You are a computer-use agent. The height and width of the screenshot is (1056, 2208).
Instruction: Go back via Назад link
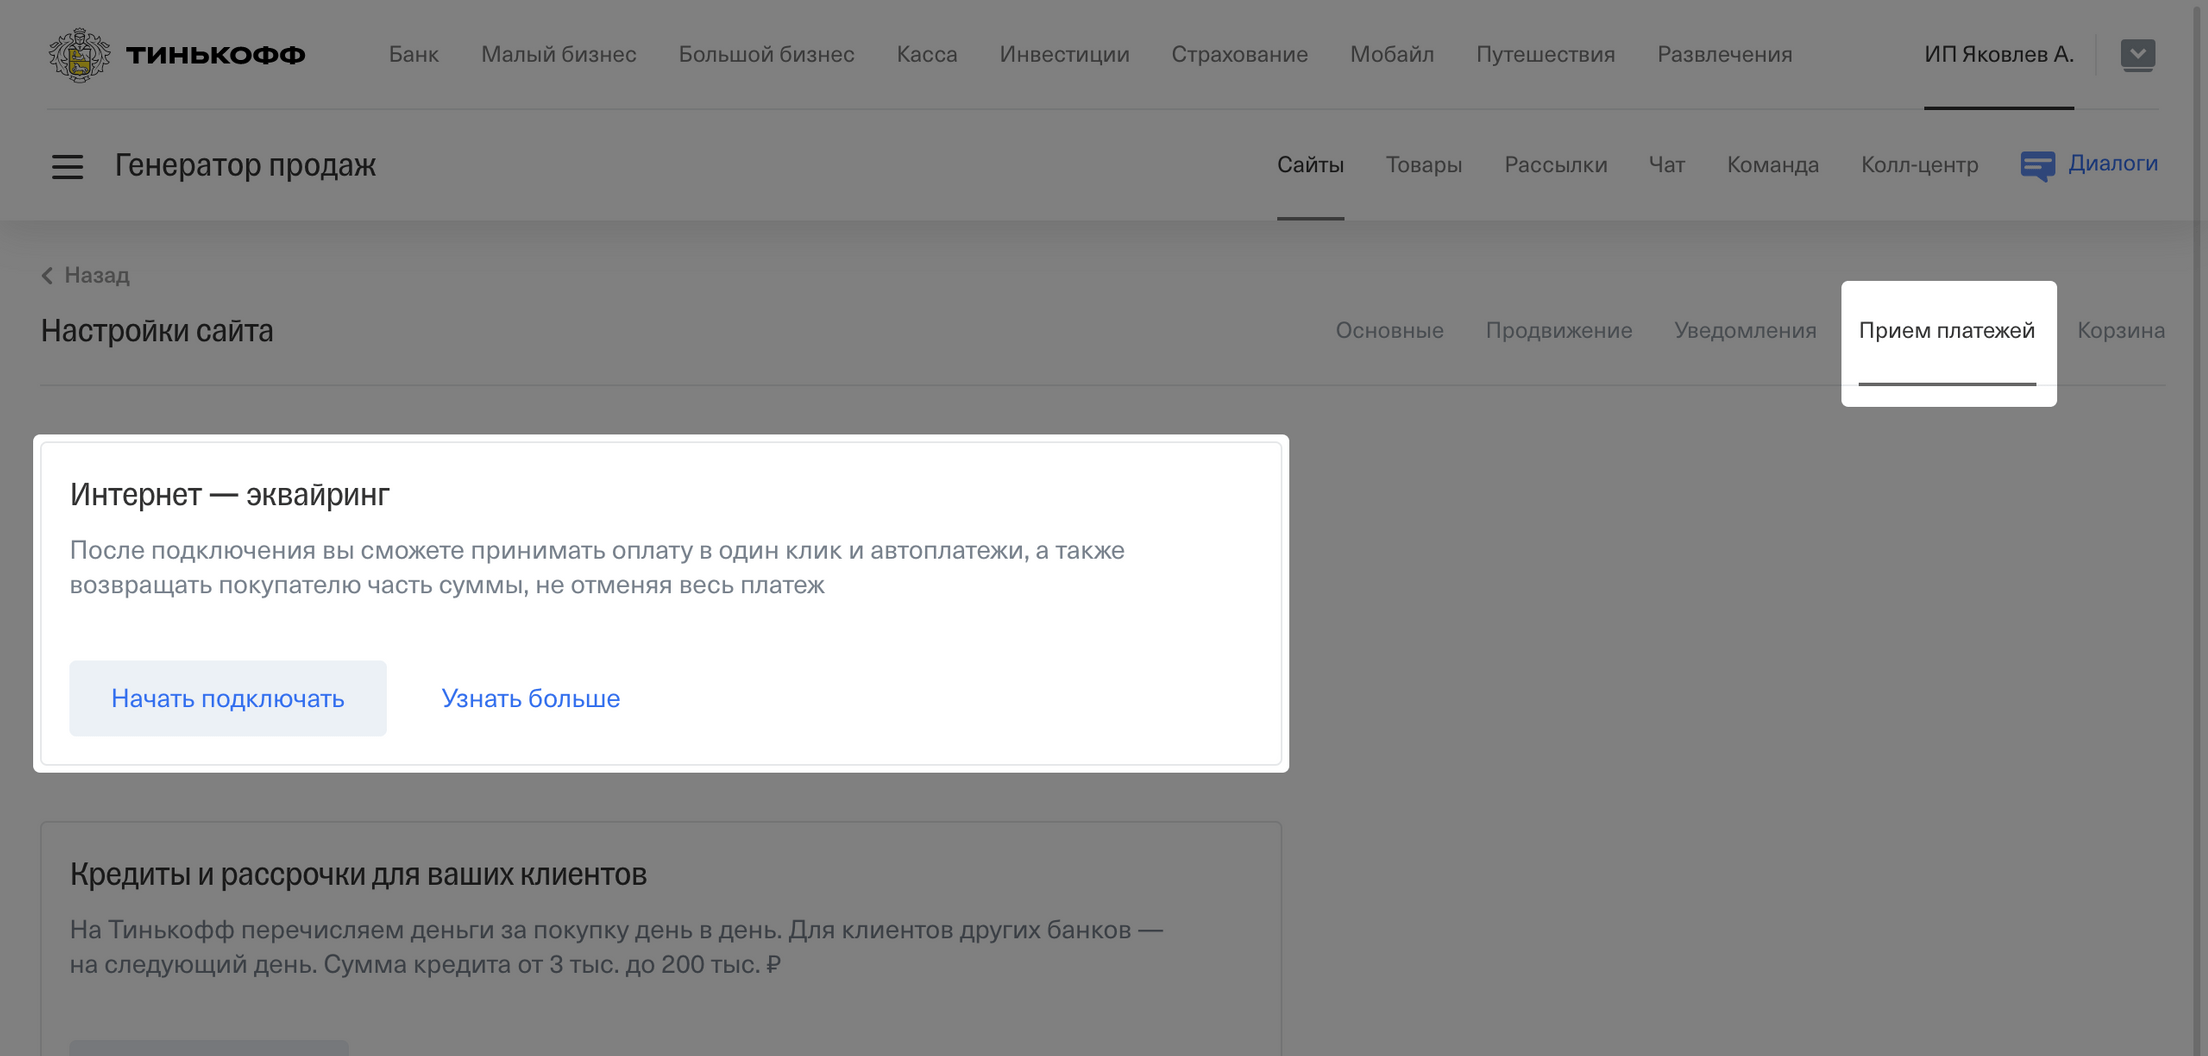pos(97,275)
